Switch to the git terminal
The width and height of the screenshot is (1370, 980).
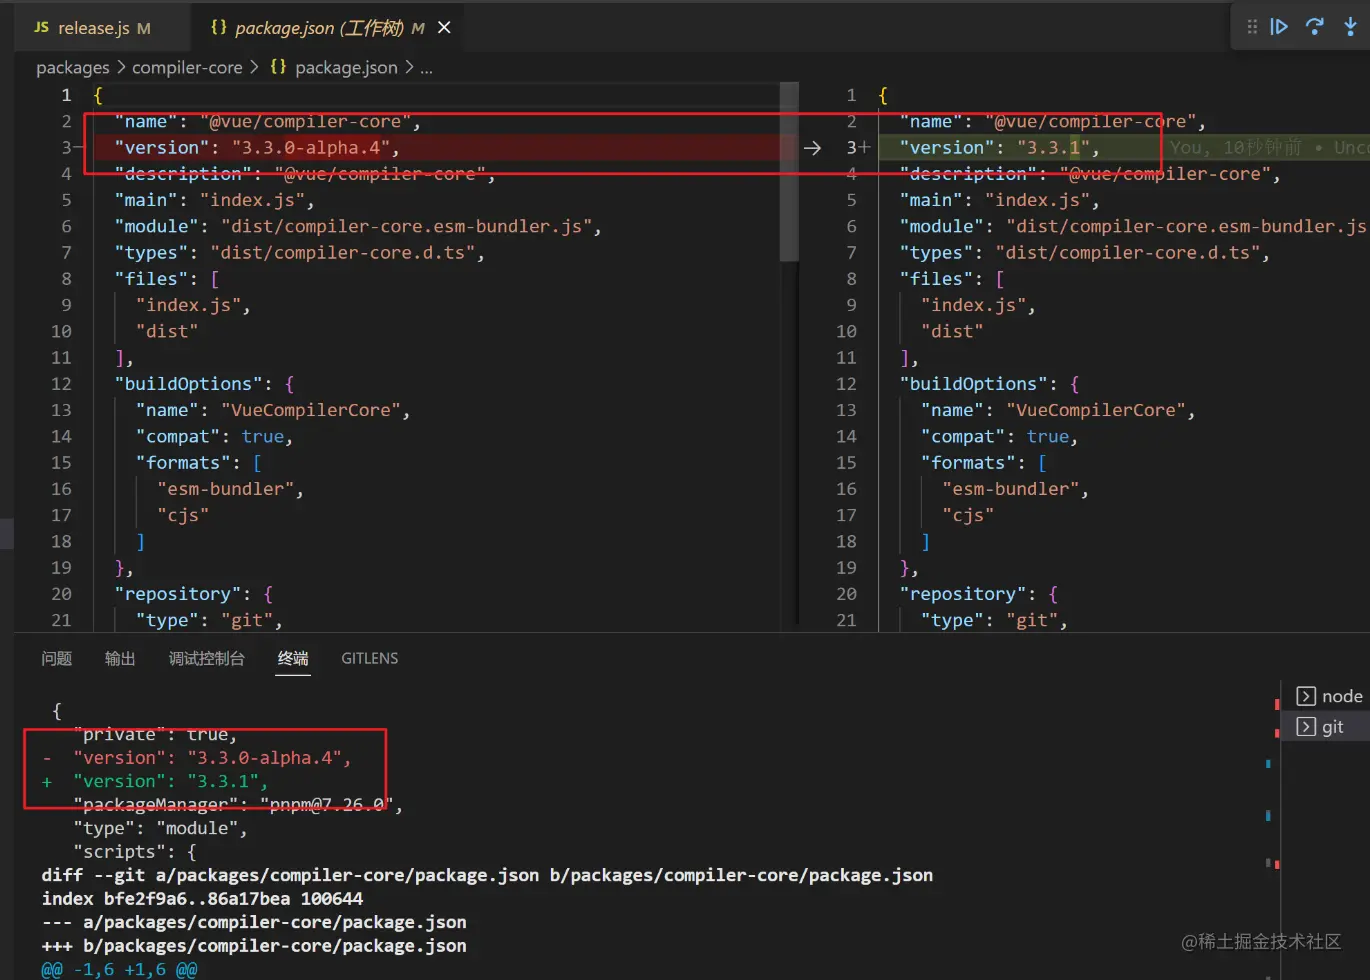coord(1328,727)
